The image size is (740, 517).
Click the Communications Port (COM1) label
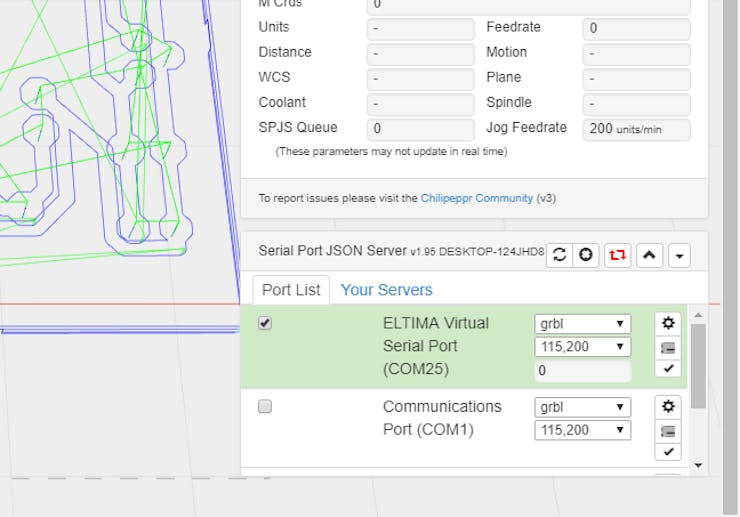click(442, 418)
